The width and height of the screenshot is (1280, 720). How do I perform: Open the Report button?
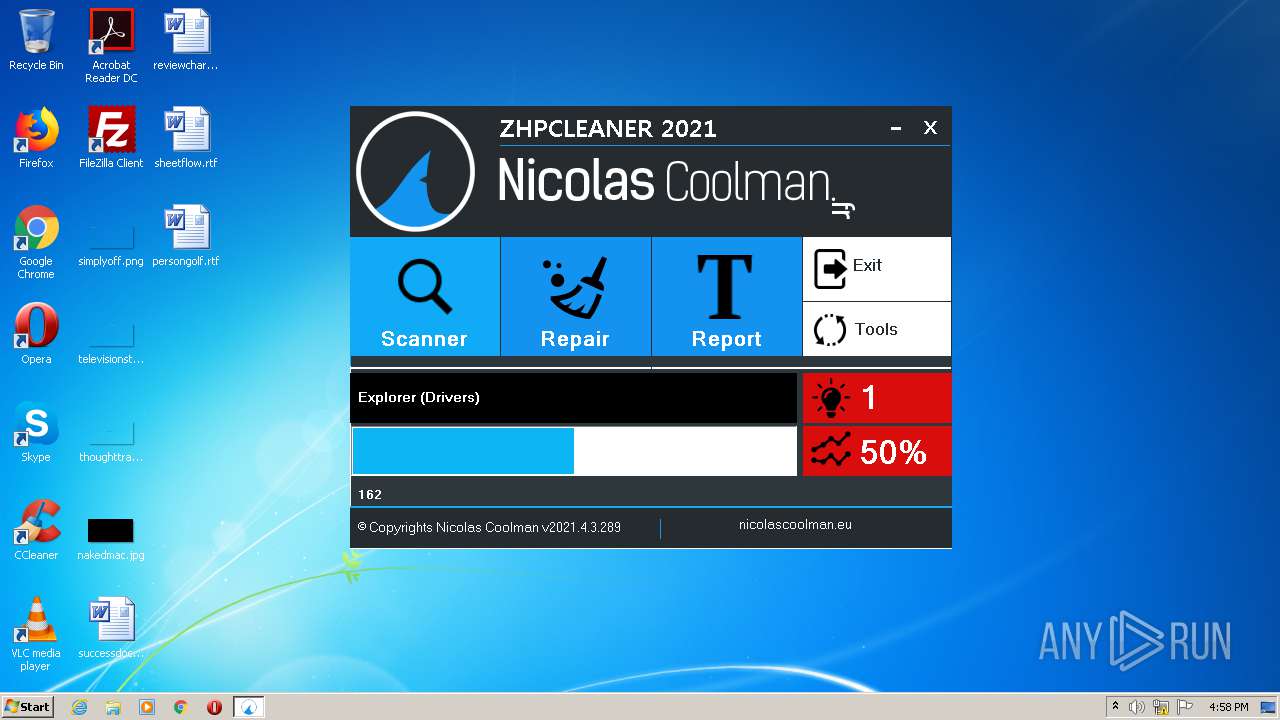tap(726, 296)
